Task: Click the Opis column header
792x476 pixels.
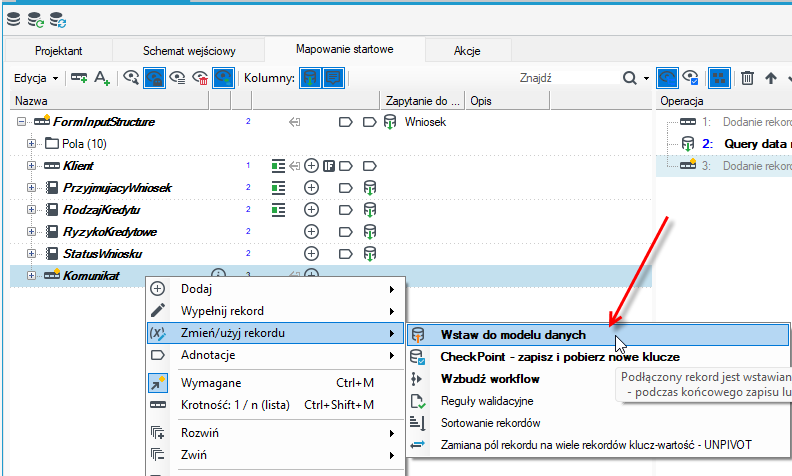Action: point(508,101)
